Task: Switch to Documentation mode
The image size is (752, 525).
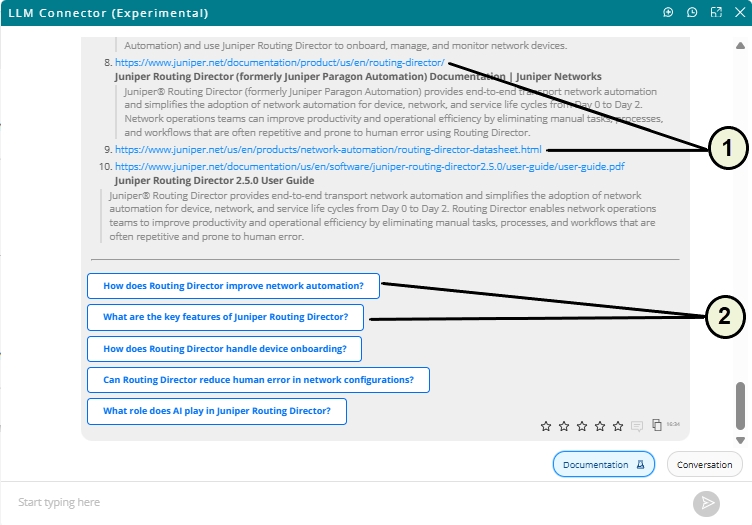Action: coord(604,464)
